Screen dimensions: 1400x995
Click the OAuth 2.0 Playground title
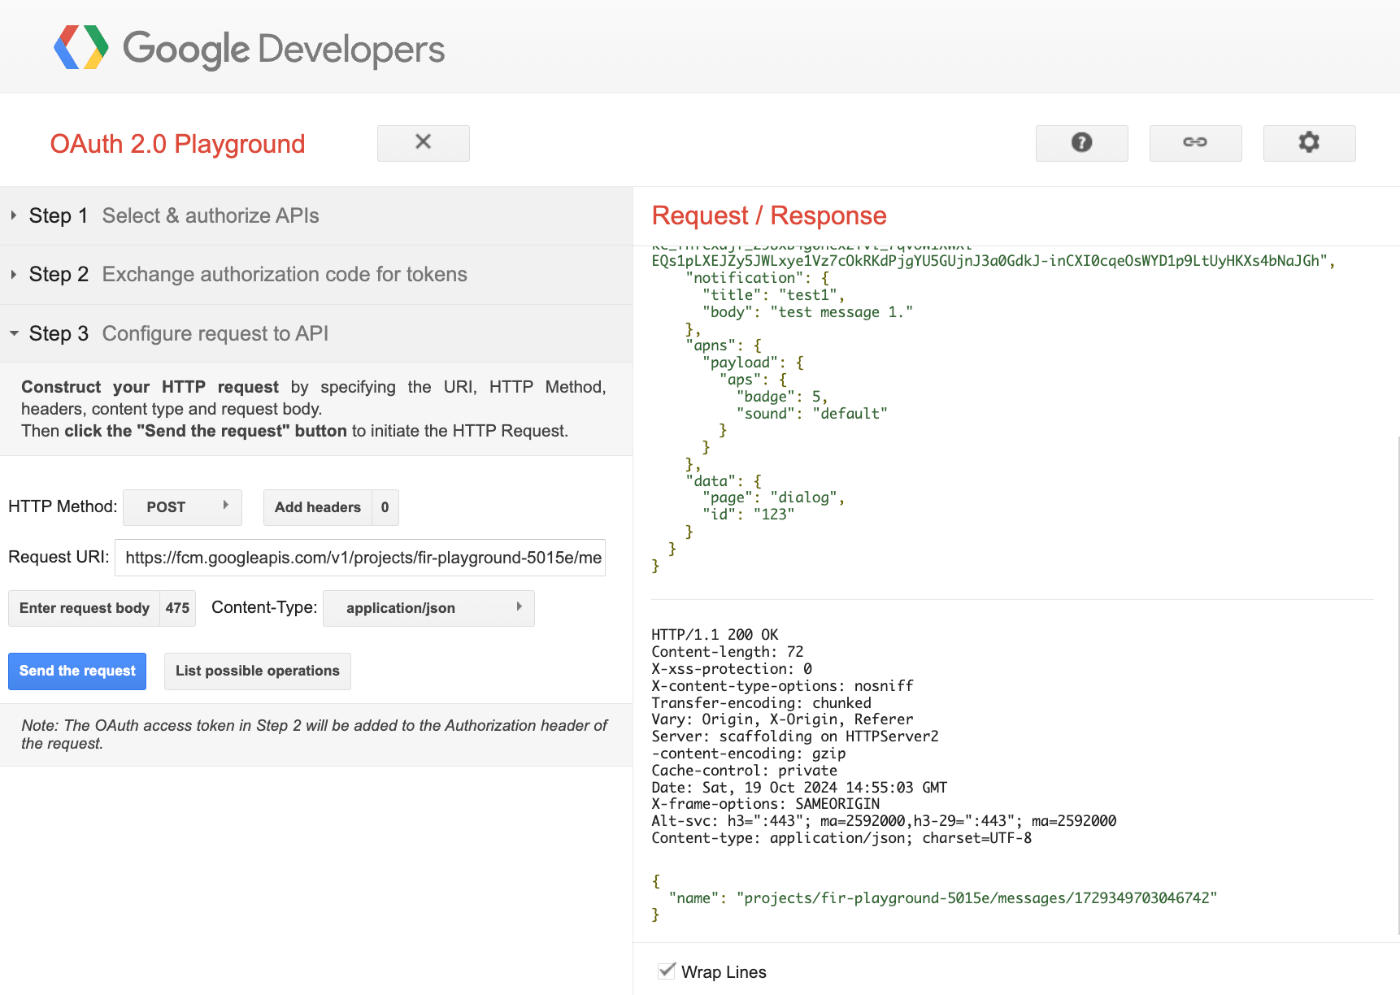pos(177,144)
